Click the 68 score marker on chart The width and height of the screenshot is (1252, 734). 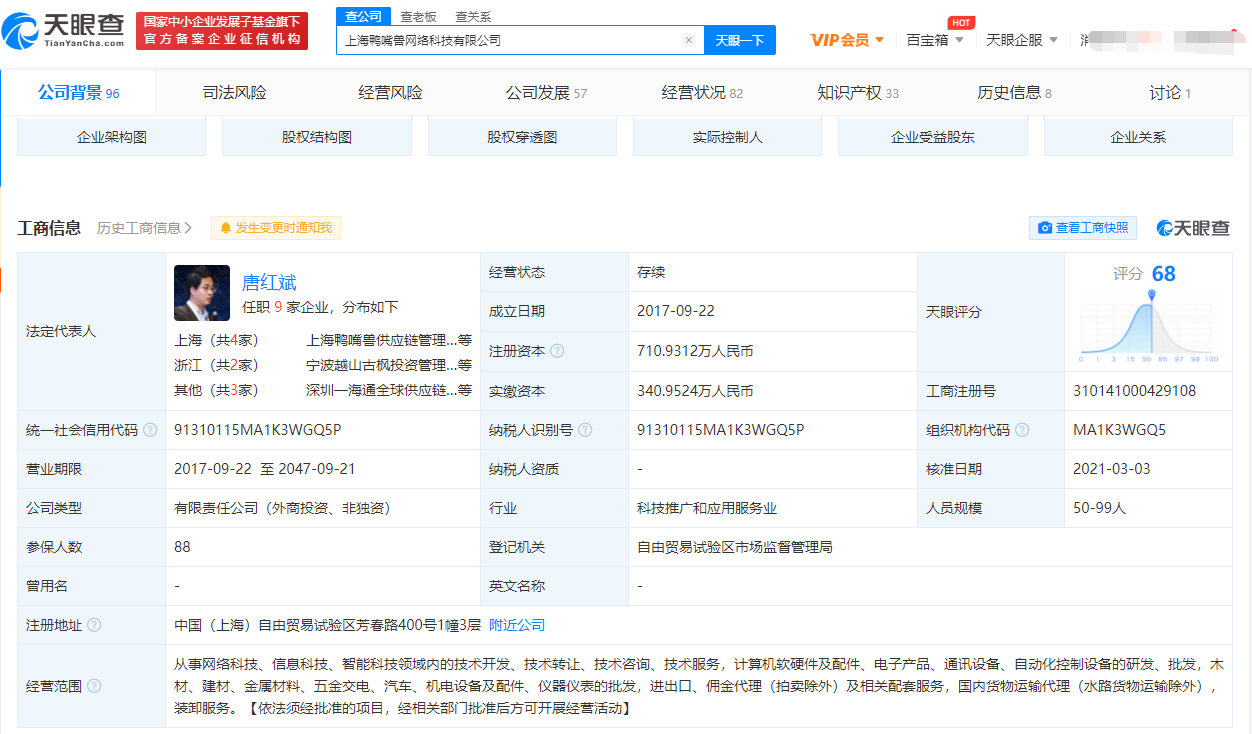coord(1152,295)
